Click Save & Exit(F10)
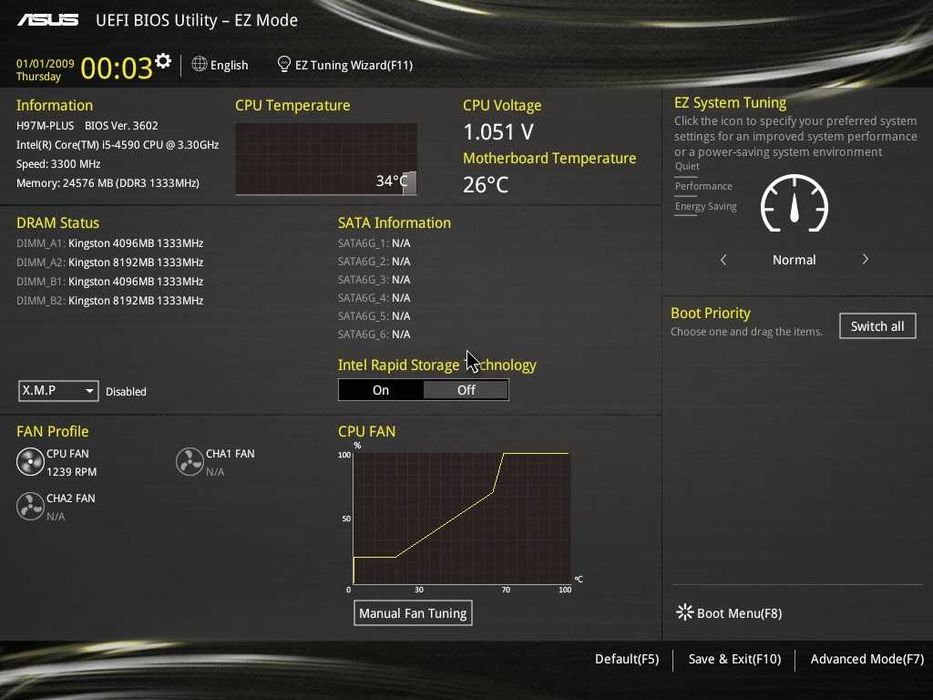 pos(735,659)
